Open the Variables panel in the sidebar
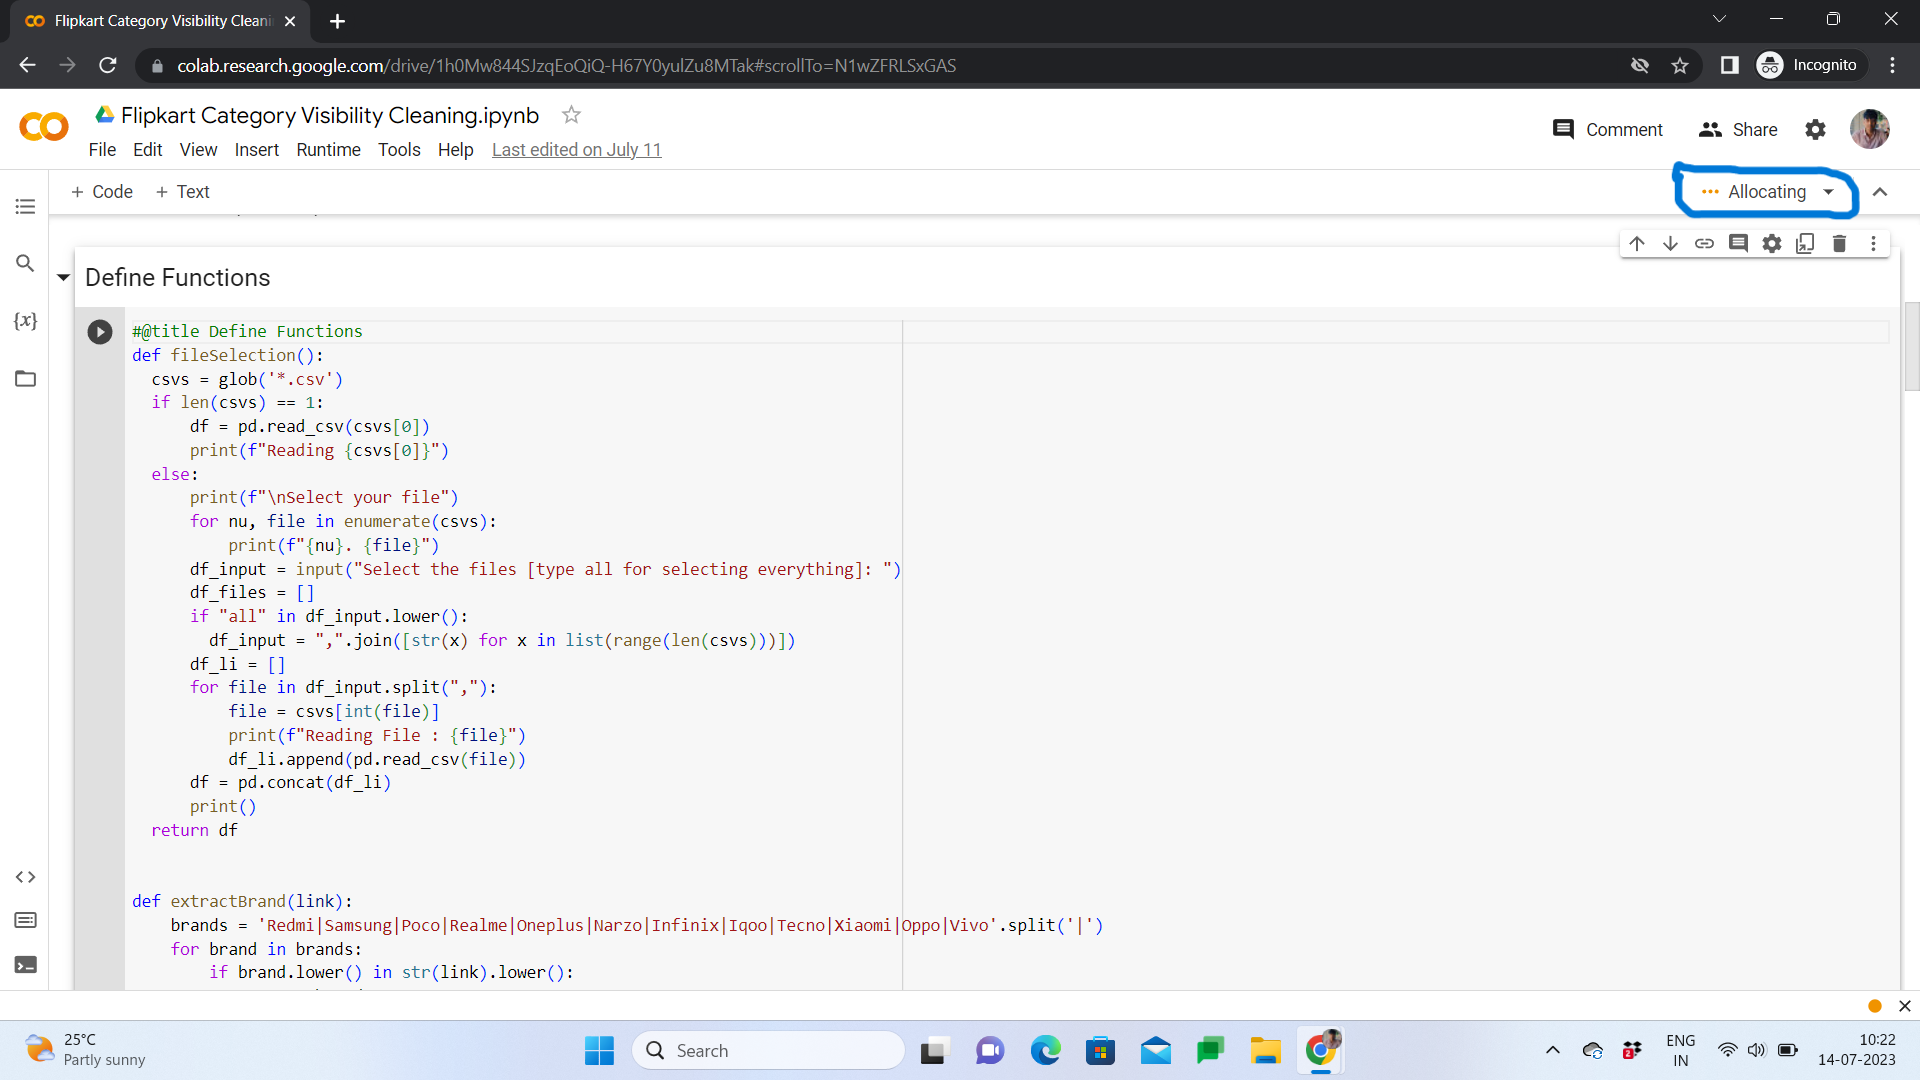 25,321
